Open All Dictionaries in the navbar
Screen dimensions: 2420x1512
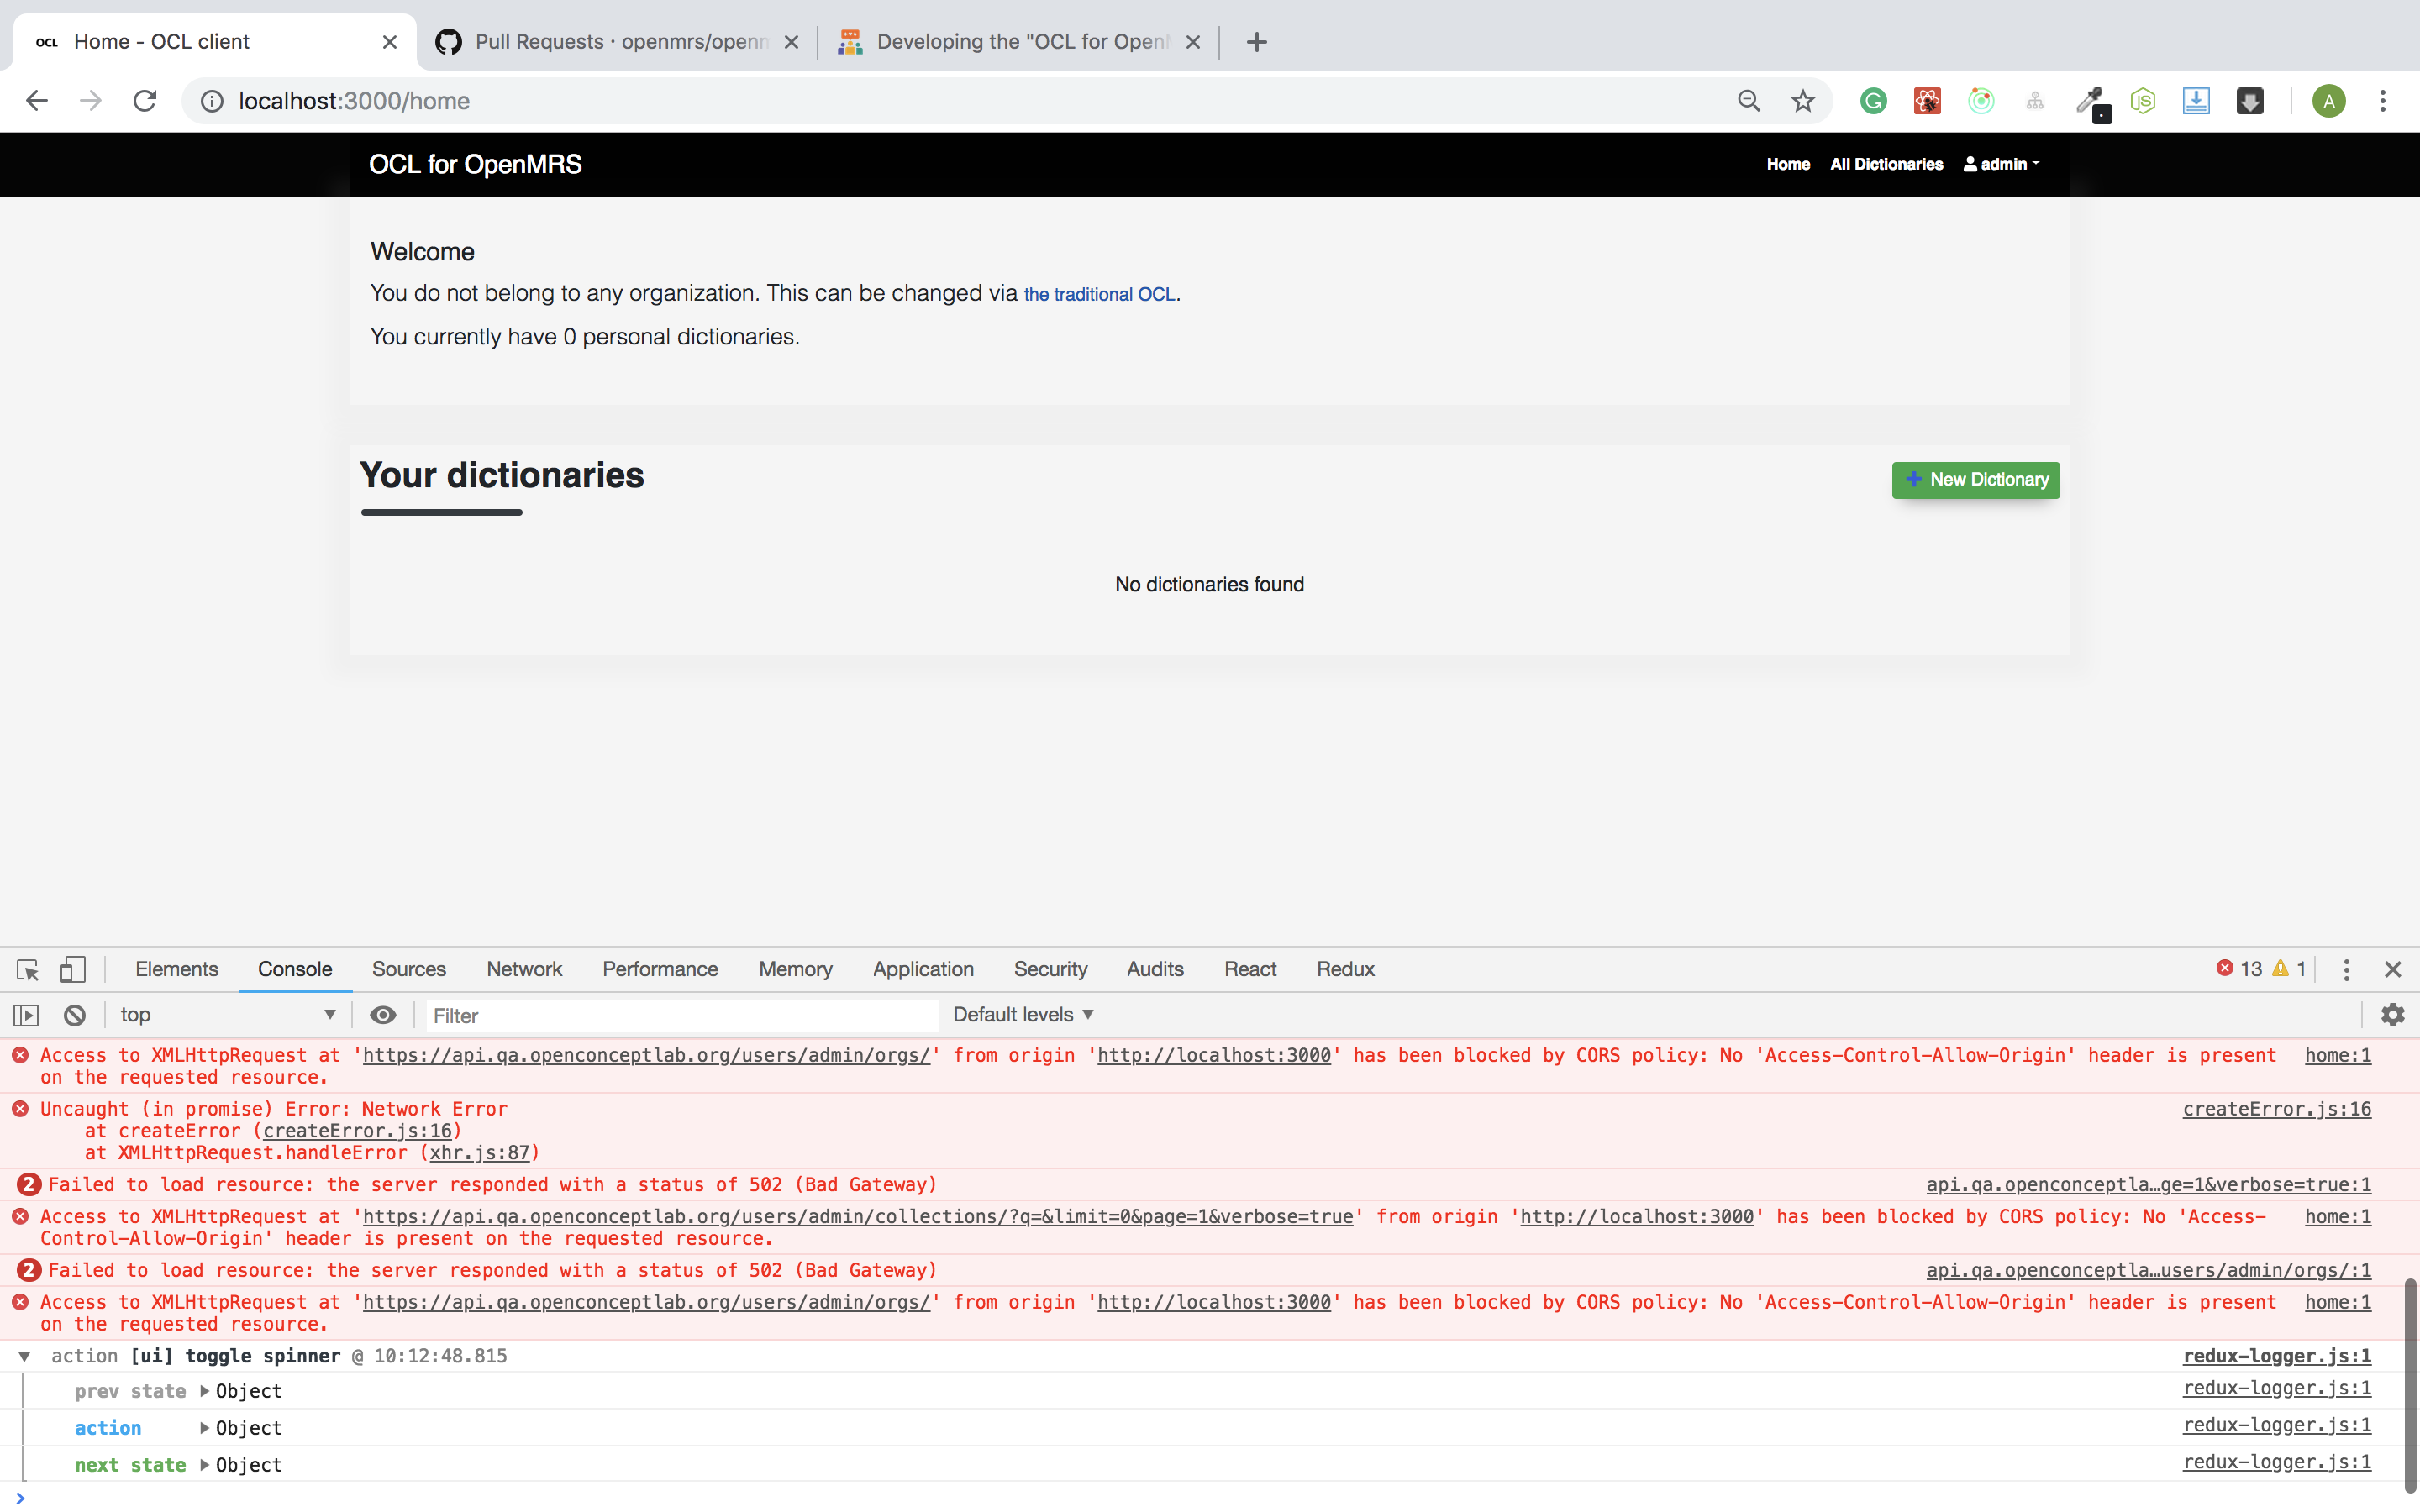[x=1886, y=164]
